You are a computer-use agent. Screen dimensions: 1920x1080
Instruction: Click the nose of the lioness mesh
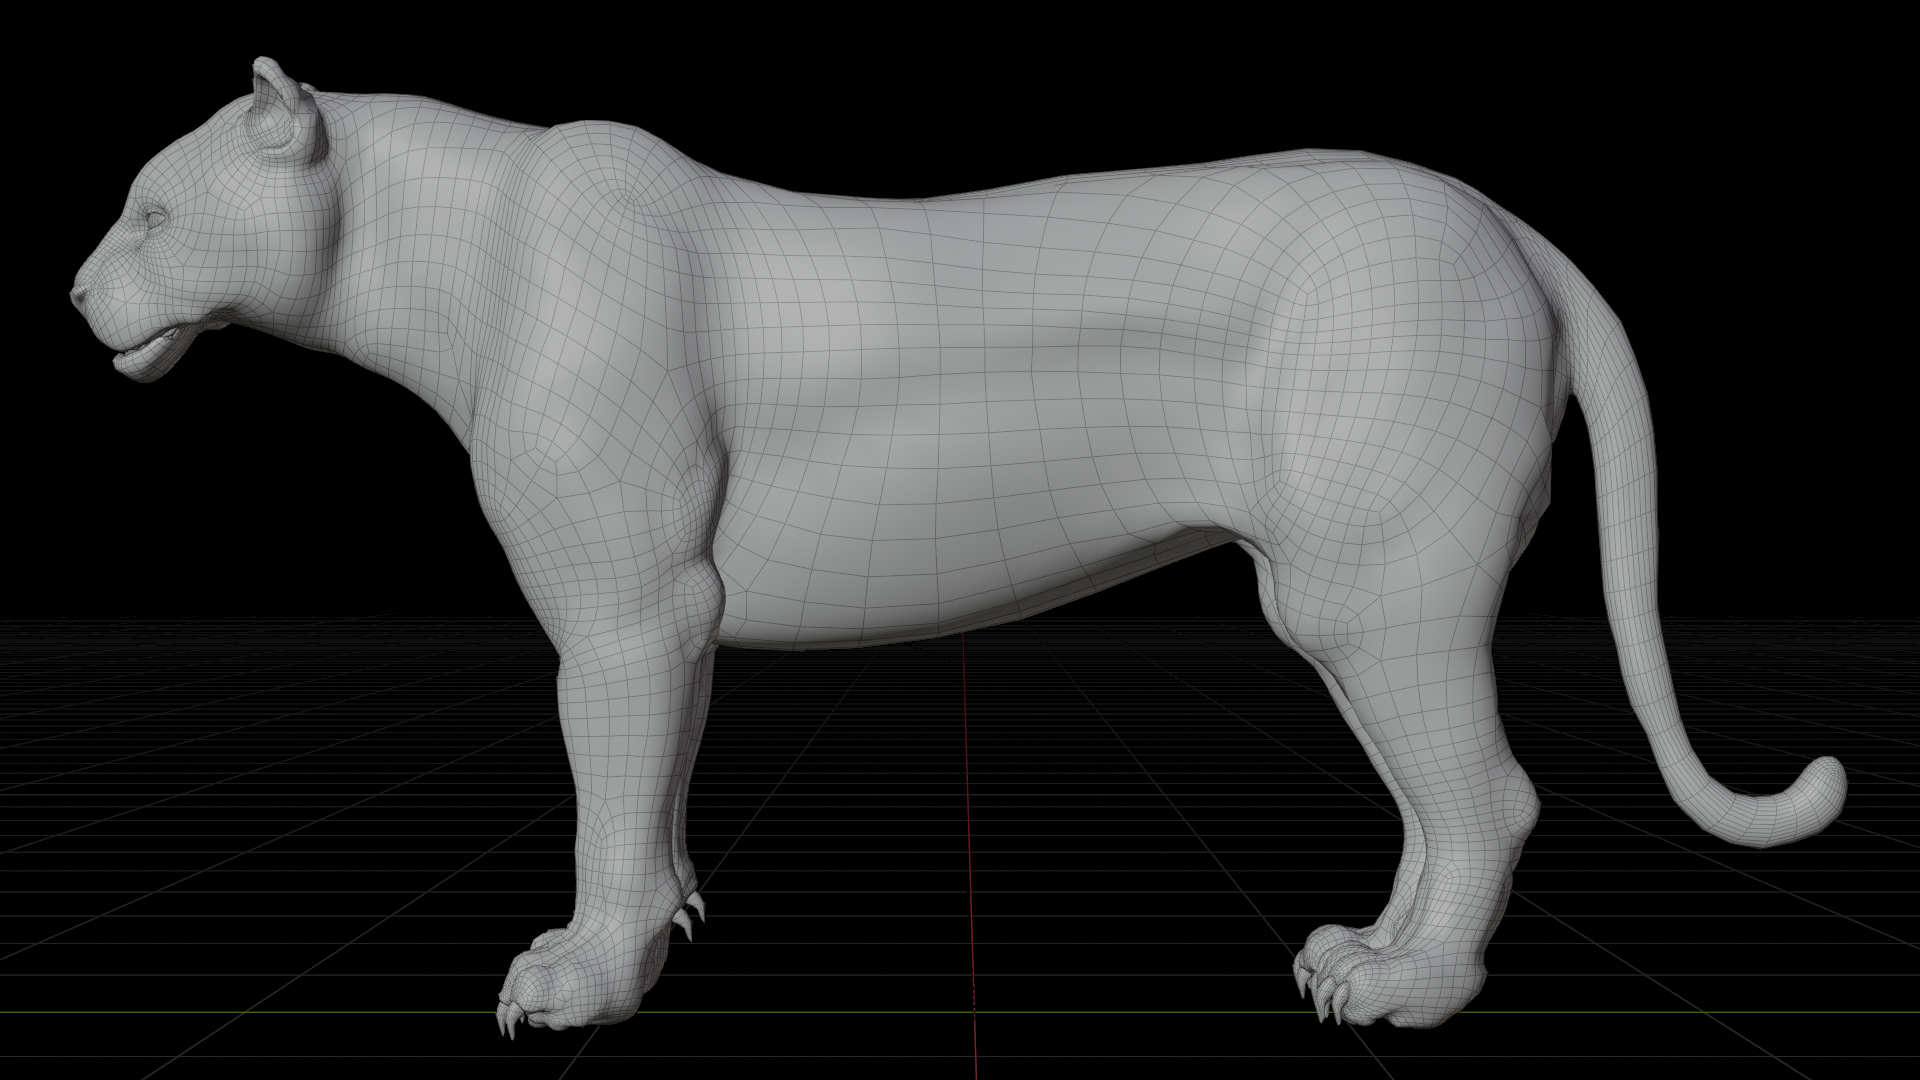coord(80,295)
